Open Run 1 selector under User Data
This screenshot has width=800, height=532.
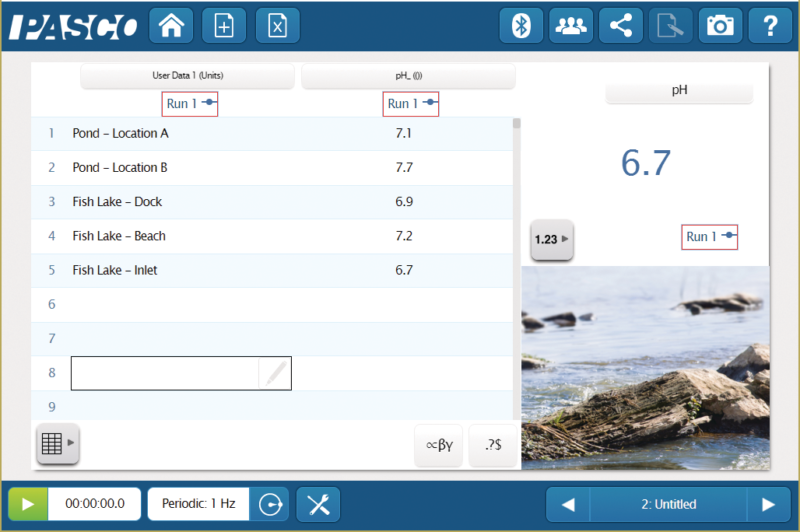point(190,104)
